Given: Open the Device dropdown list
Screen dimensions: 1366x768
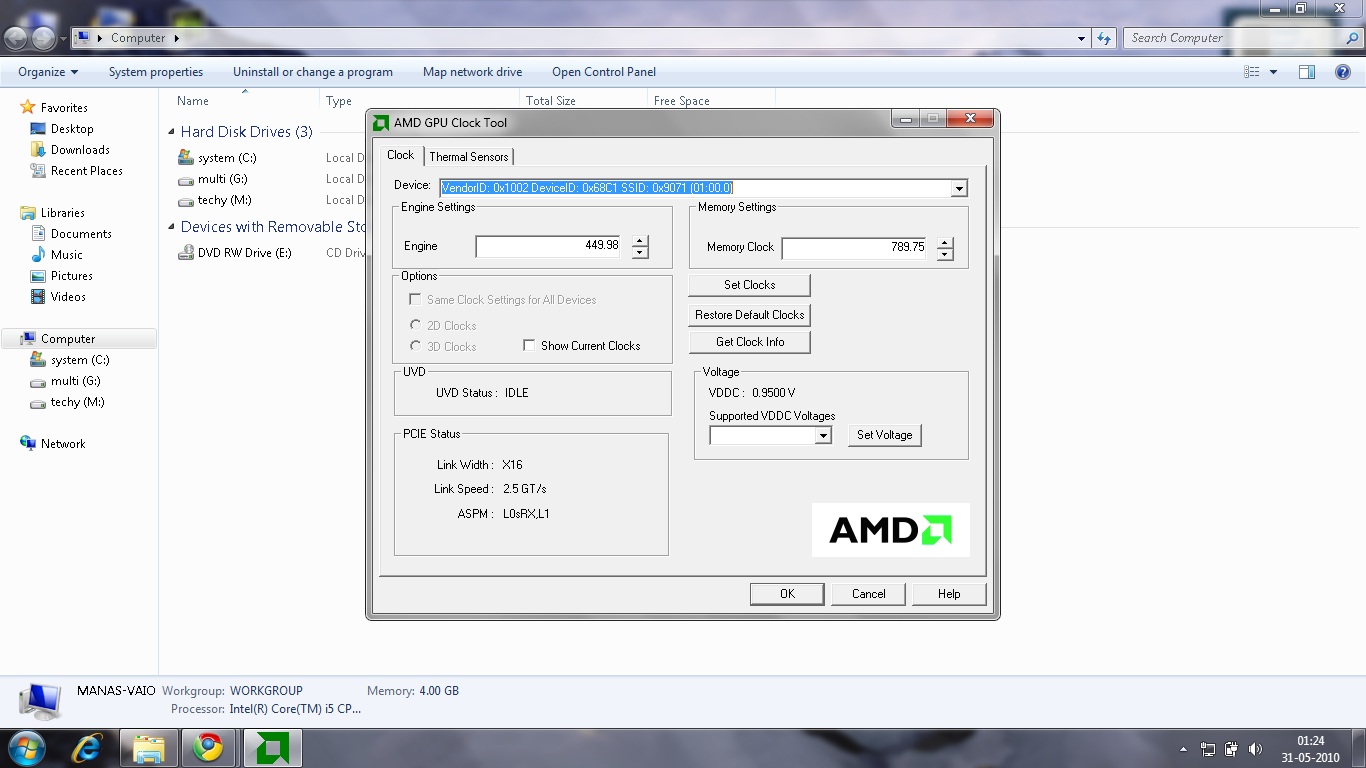Looking at the screenshot, I should pyautogui.click(x=959, y=188).
